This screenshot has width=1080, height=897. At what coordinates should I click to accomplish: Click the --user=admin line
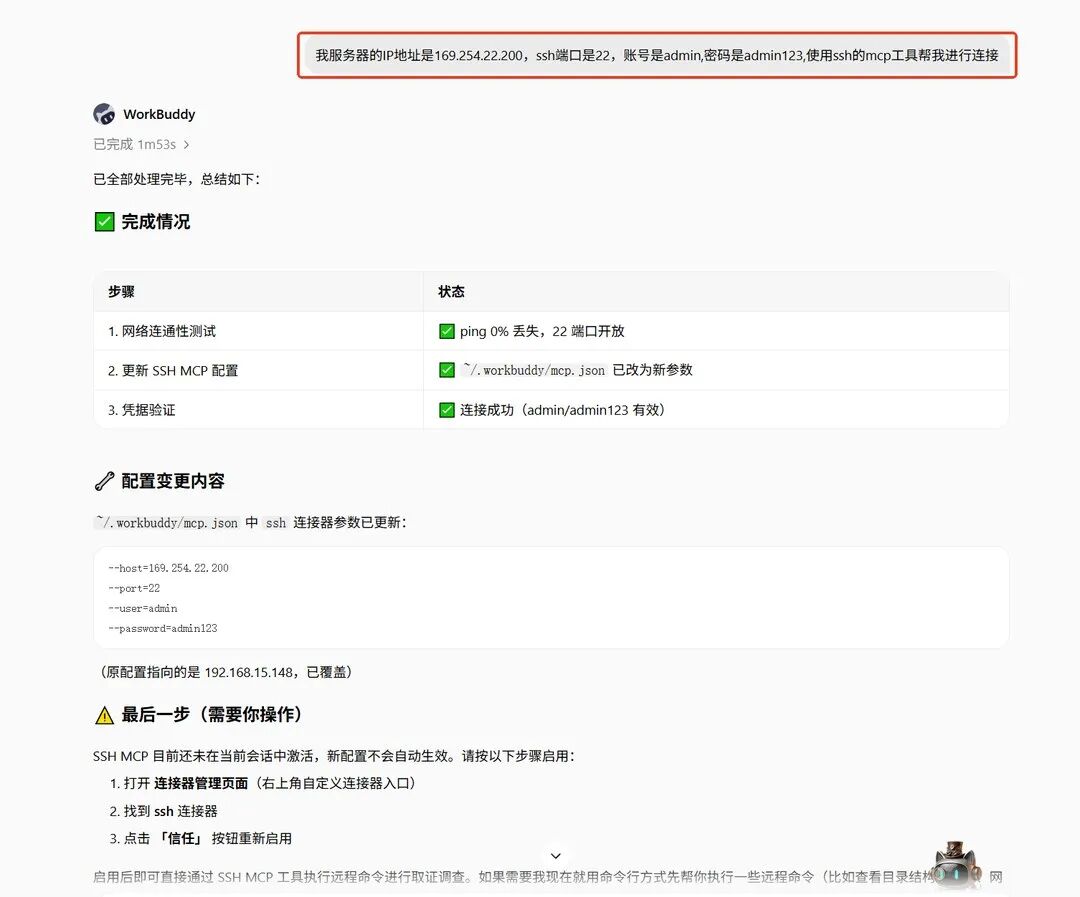click(143, 608)
